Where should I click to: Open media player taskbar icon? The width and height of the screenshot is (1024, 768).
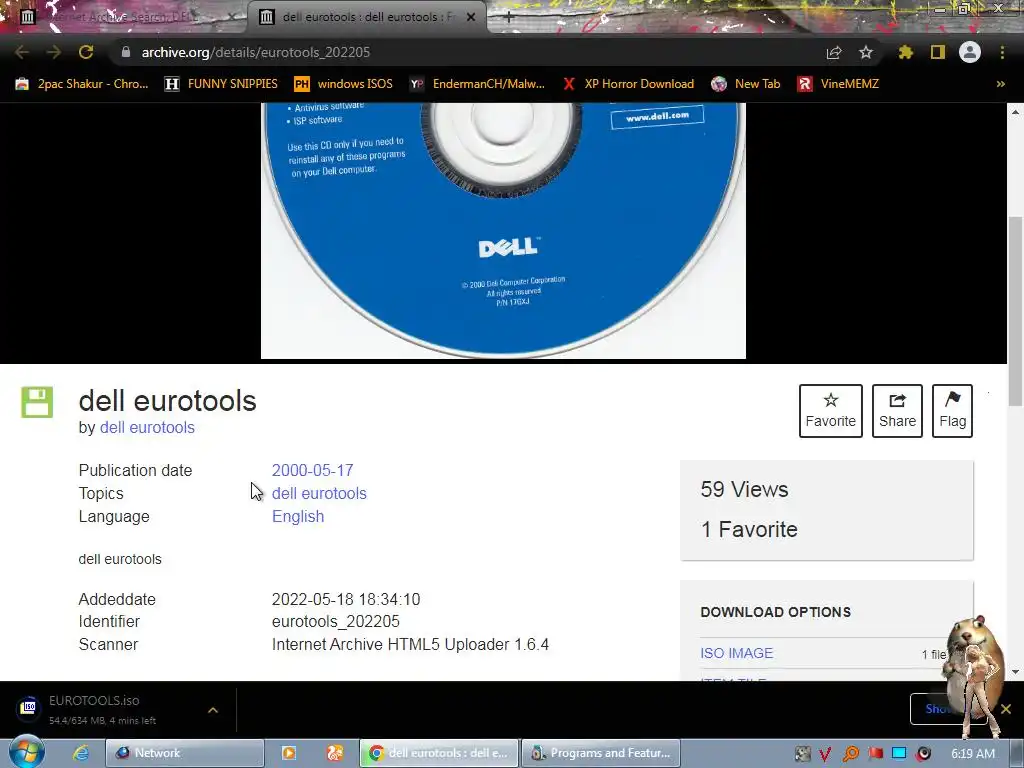(x=288, y=753)
